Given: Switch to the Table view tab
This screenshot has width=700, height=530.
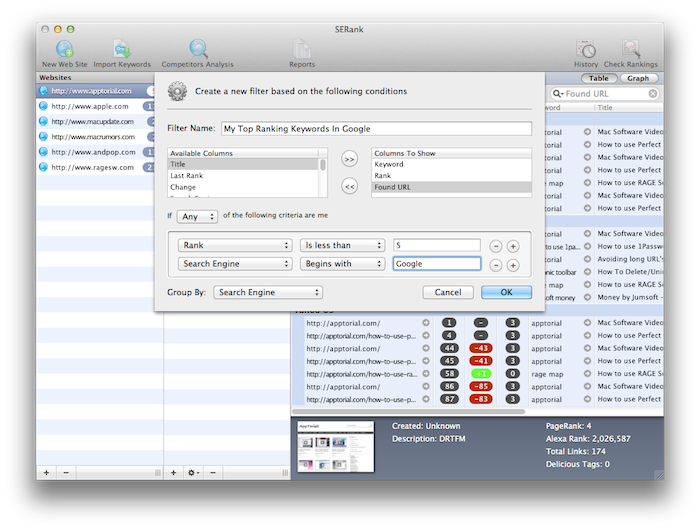Looking at the screenshot, I should pyautogui.click(x=599, y=78).
